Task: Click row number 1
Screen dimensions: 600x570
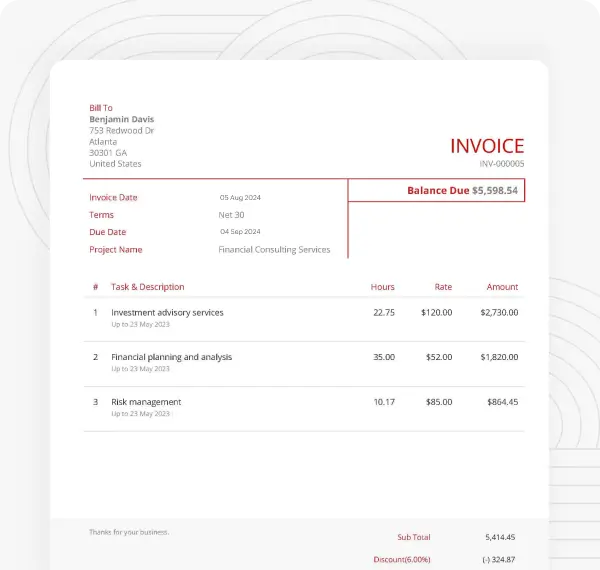Action: click(x=96, y=313)
